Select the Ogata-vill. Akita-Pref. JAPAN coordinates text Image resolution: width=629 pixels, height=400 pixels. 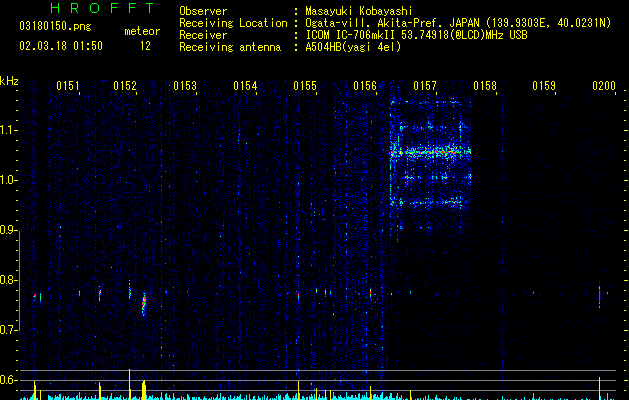click(x=458, y=23)
